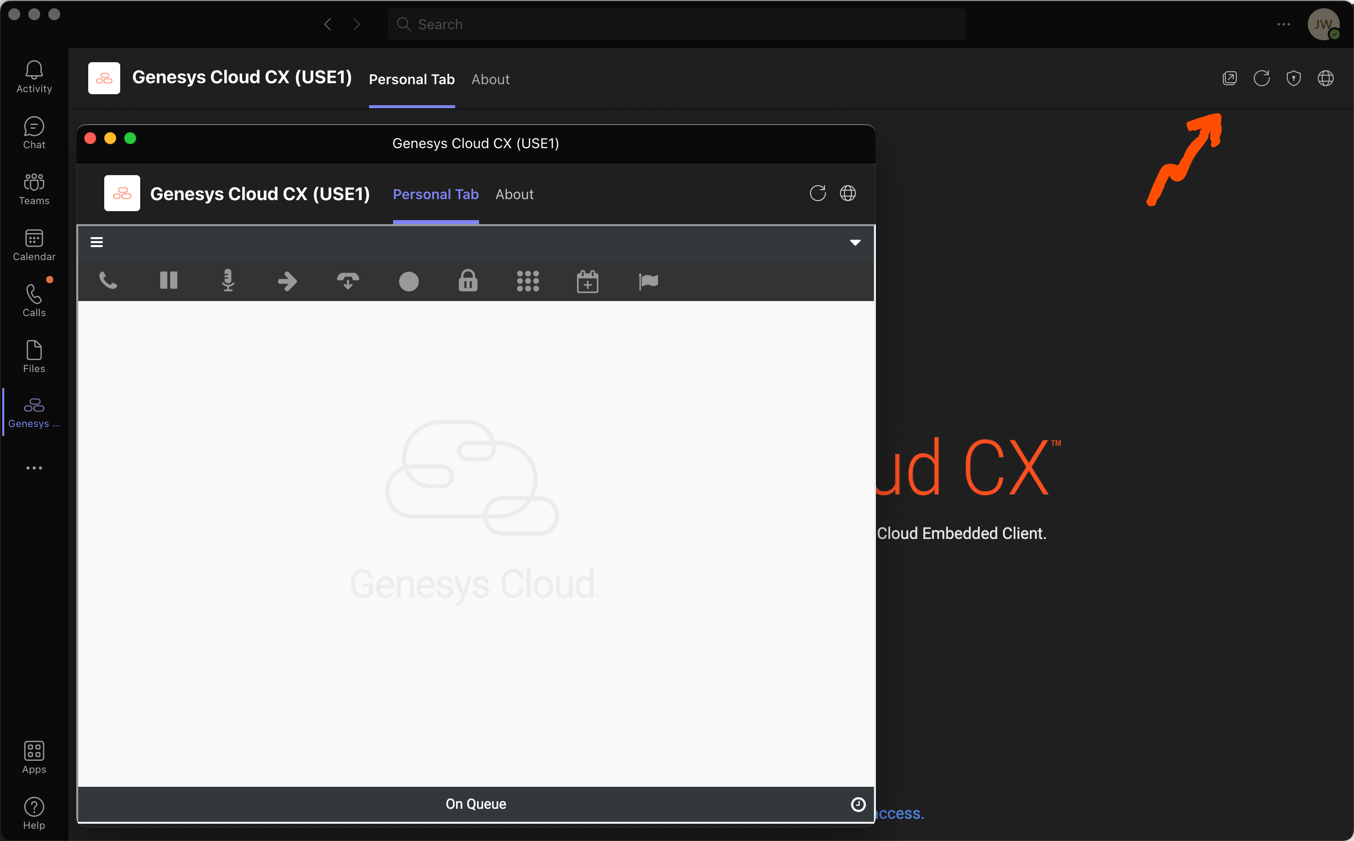1354x841 pixels.
Task: Expand the chevron dropdown in the client header
Action: point(855,242)
